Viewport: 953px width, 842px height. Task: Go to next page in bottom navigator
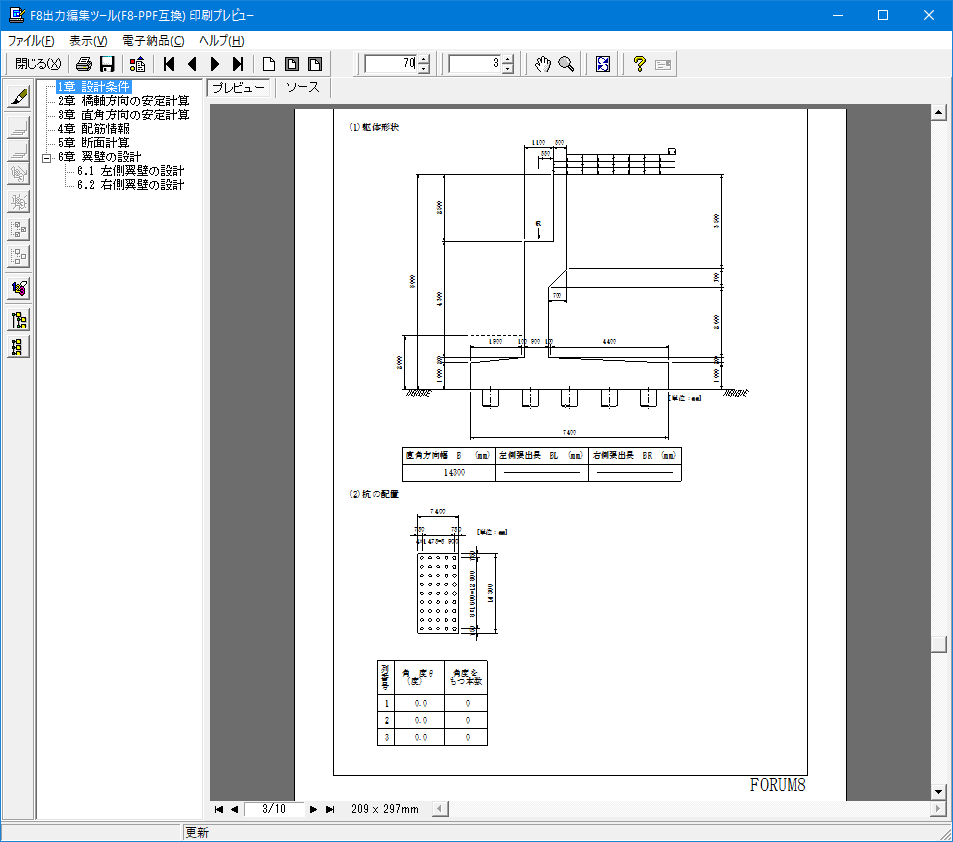pyautogui.click(x=313, y=809)
